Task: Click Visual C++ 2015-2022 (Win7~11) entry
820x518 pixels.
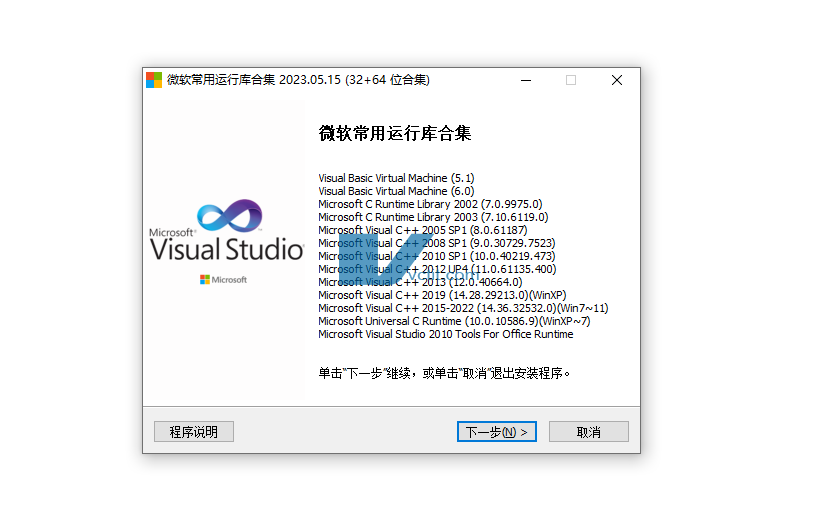Action: click(x=463, y=308)
